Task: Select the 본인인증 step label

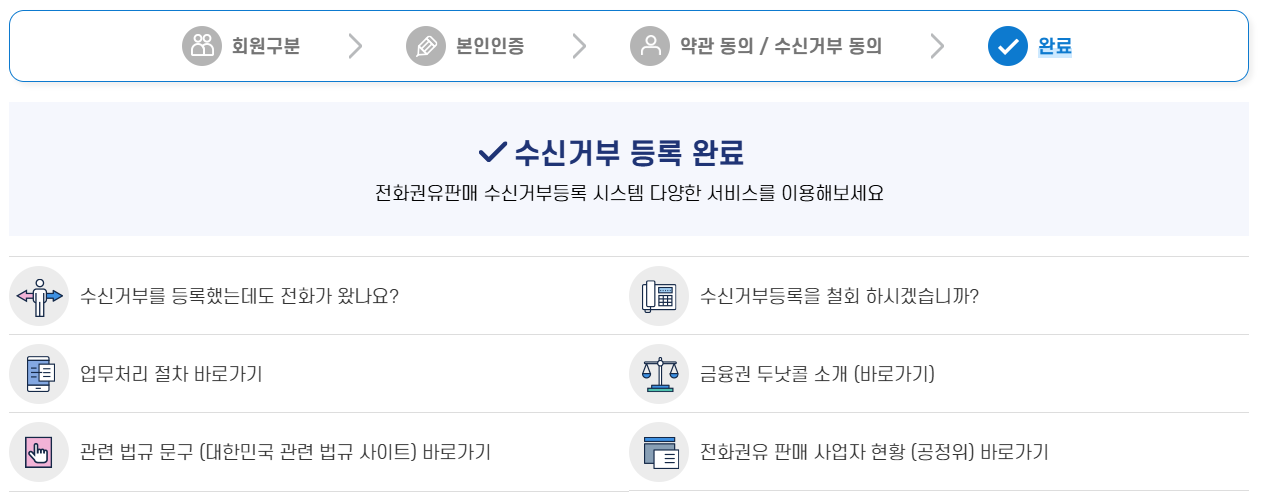Action: pos(490,45)
